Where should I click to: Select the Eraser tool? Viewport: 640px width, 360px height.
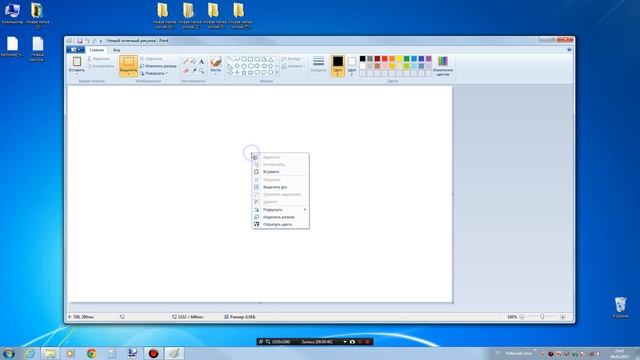tap(186, 71)
